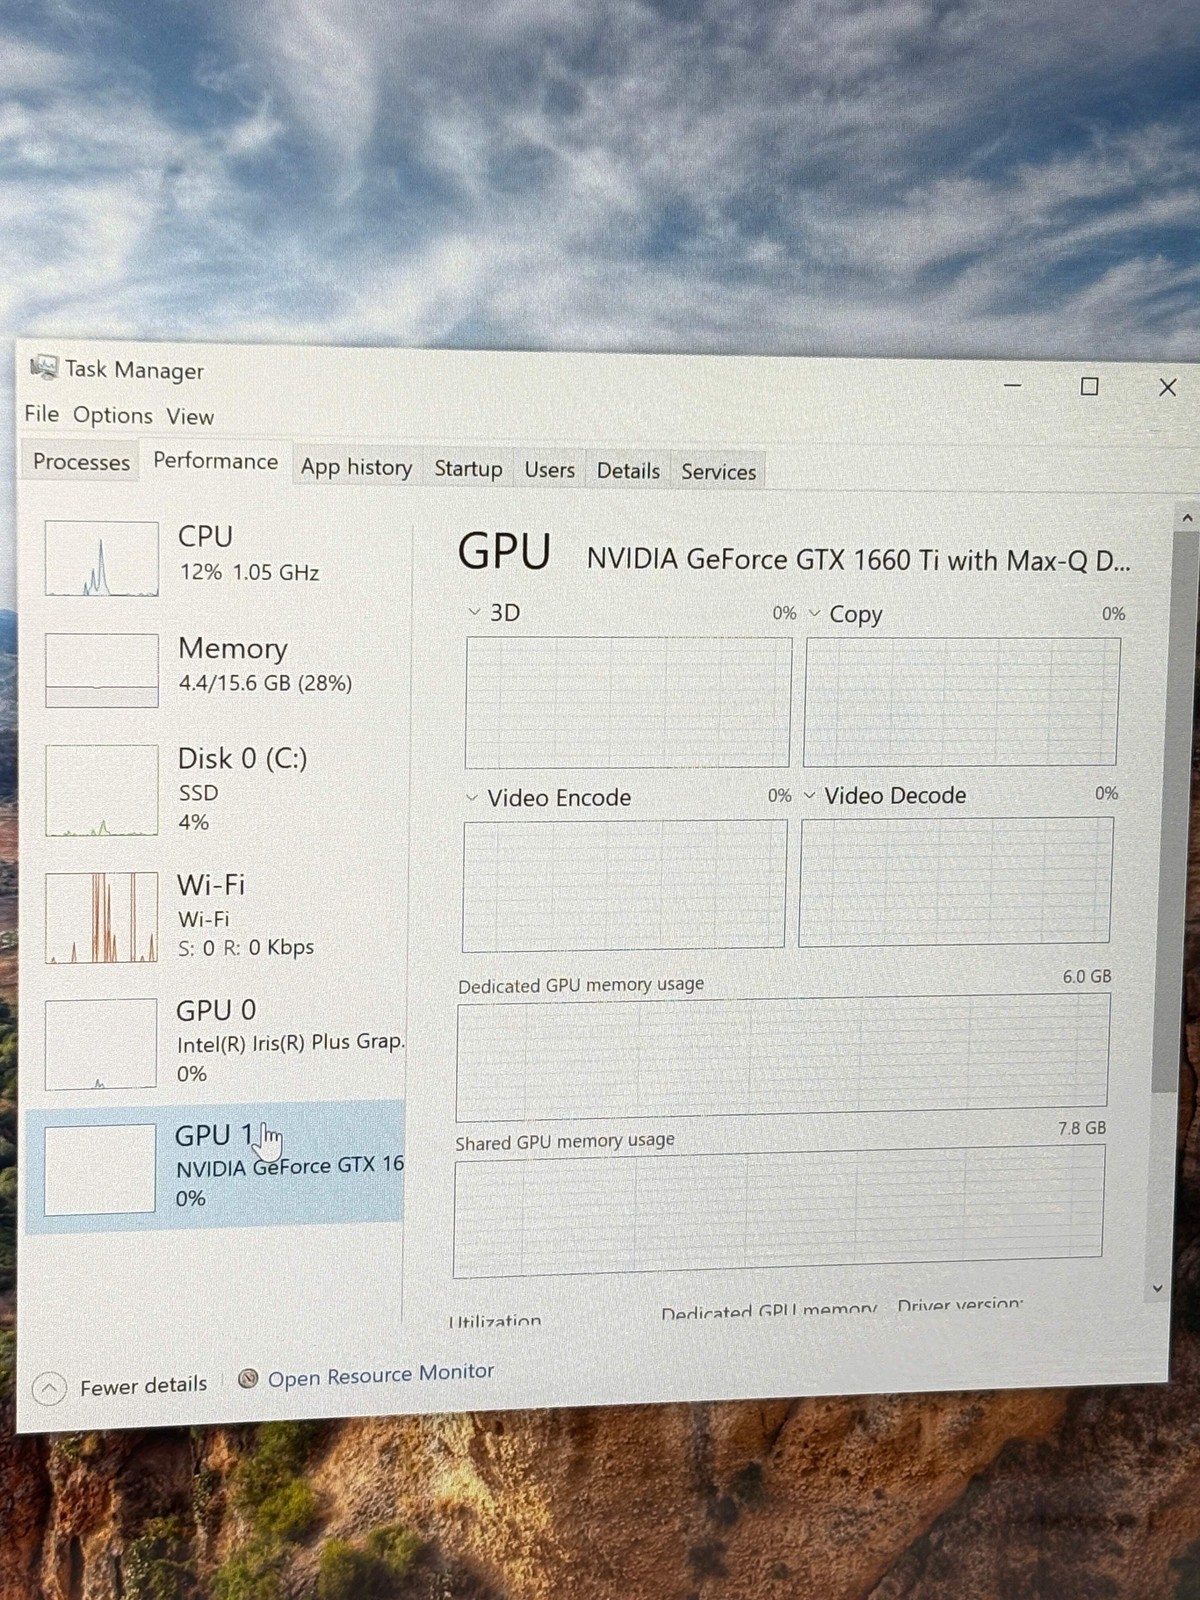Open the View menu
The image size is (1200, 1600).
point(190,416)
